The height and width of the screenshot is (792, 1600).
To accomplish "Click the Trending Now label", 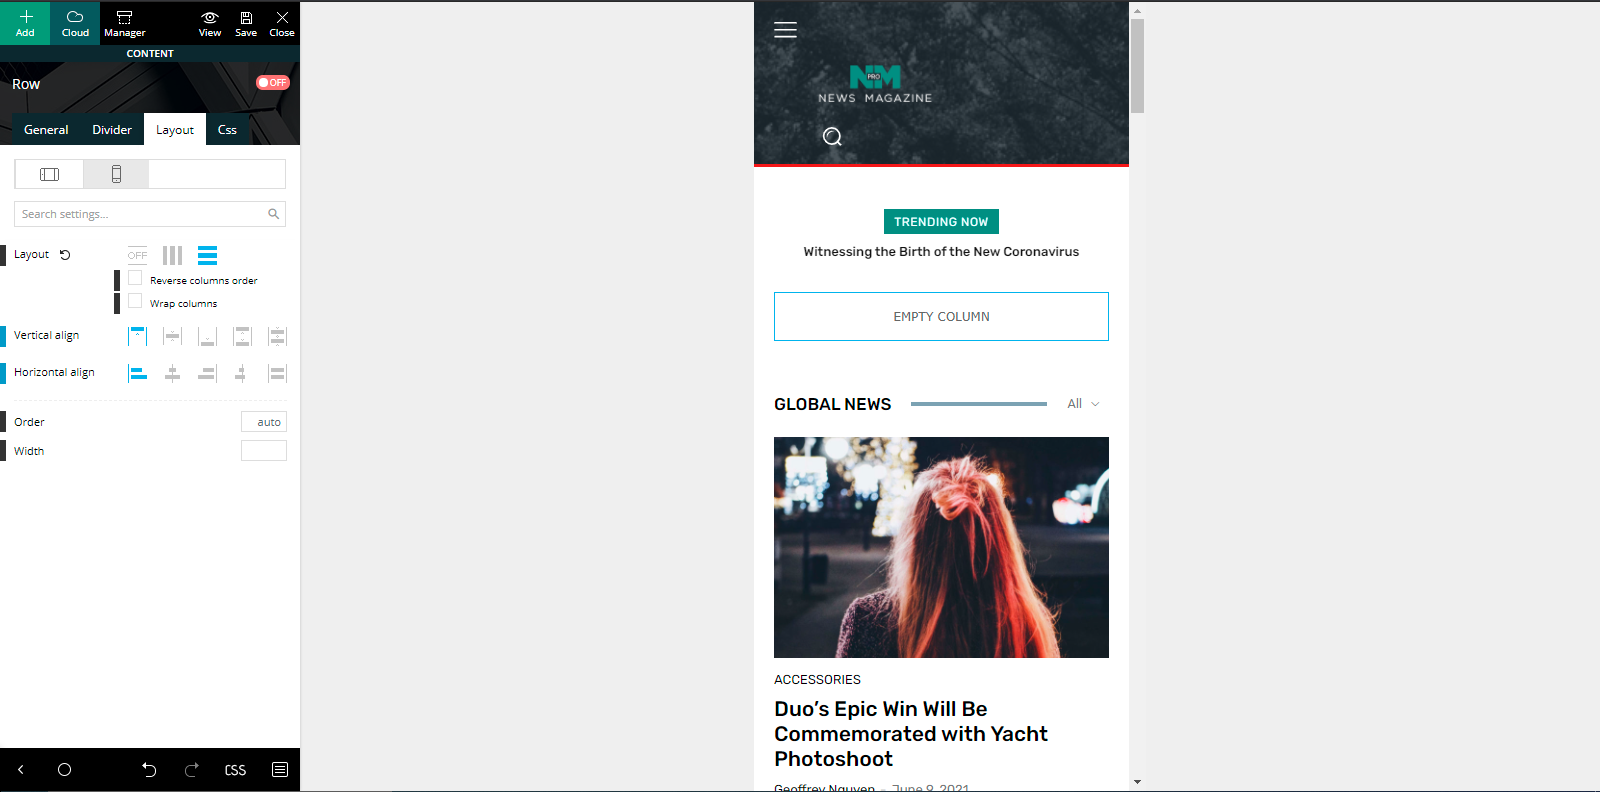I will [x=941, y=222].
